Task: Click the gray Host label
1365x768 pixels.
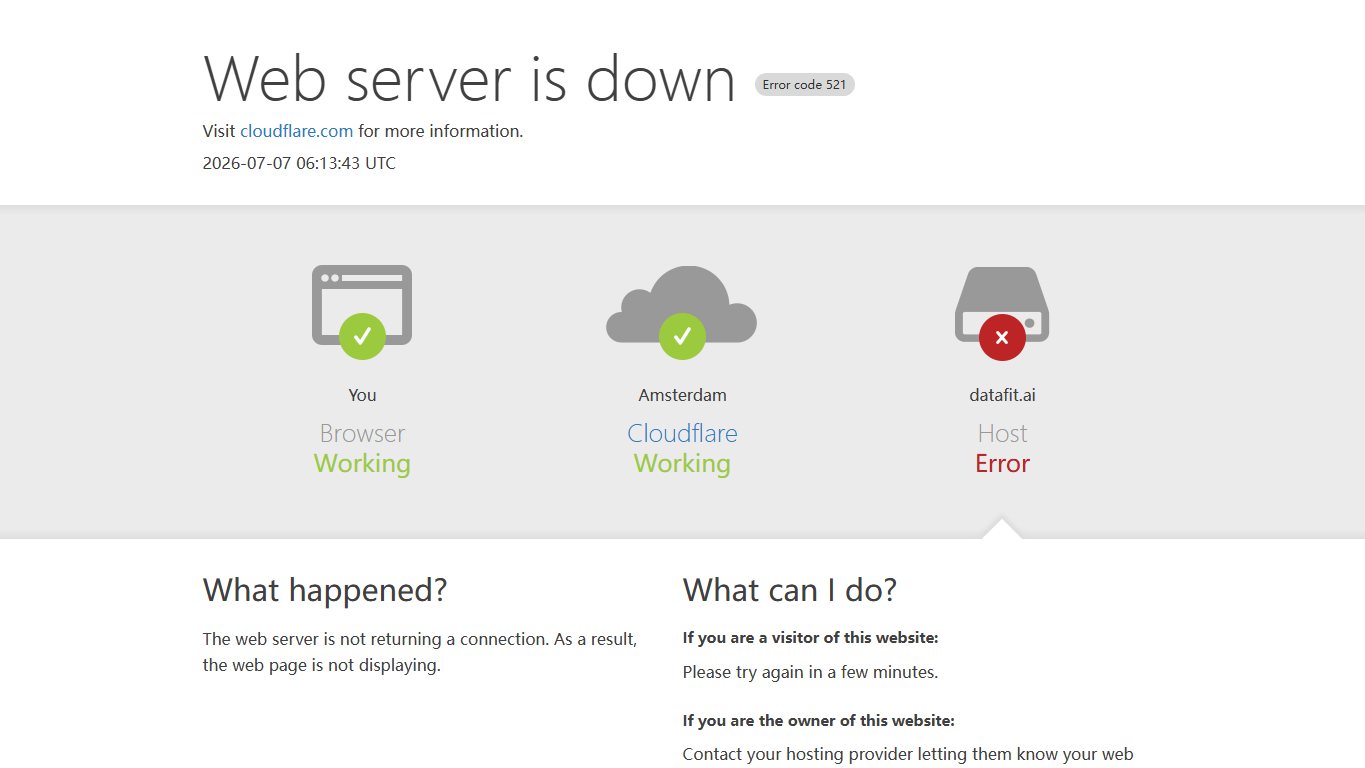Action: (x=1002, y=433)
